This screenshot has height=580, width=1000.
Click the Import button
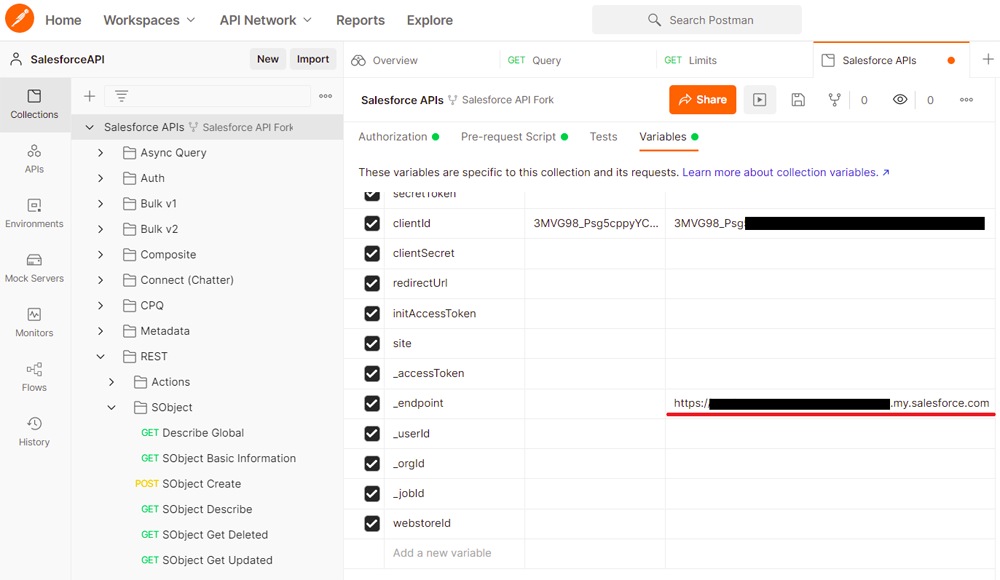click(x=312, y=59)
